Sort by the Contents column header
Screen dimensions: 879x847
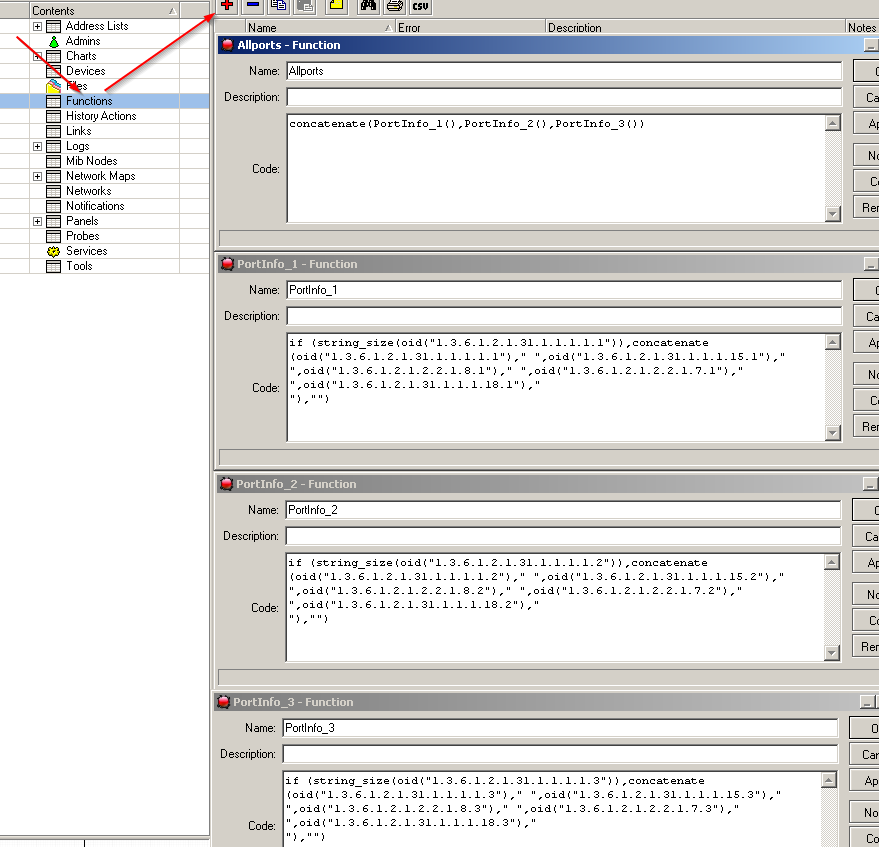pos(104,11)
